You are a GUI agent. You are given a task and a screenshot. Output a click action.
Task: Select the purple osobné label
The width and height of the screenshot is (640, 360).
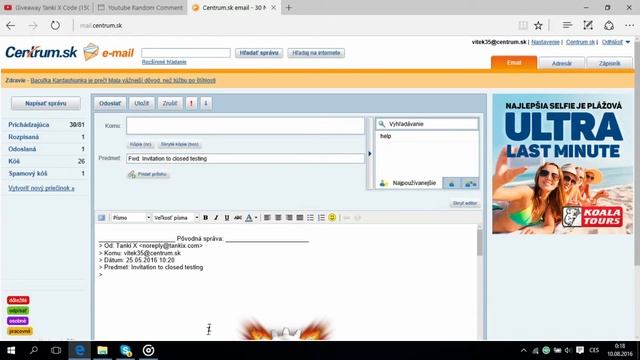click(x=18, y=321)
